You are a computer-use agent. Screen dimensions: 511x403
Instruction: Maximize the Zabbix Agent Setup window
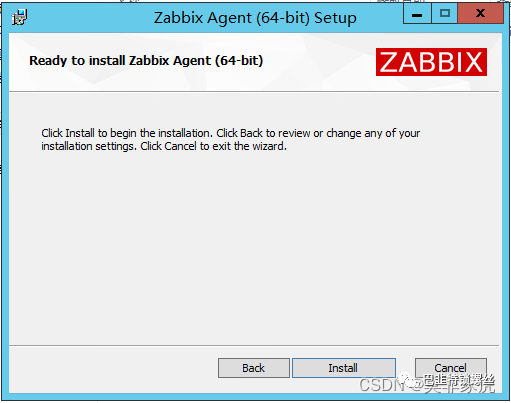[x=445, y=13]
